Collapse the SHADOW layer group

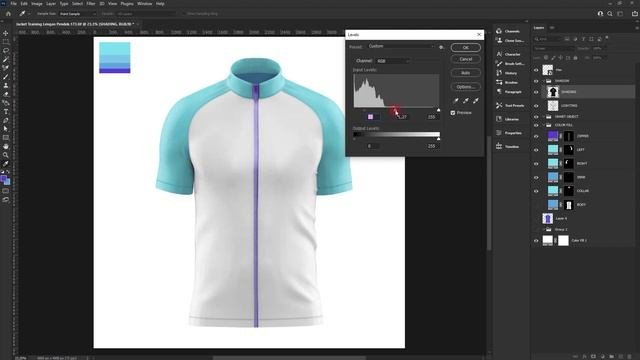tap(544, 81)
